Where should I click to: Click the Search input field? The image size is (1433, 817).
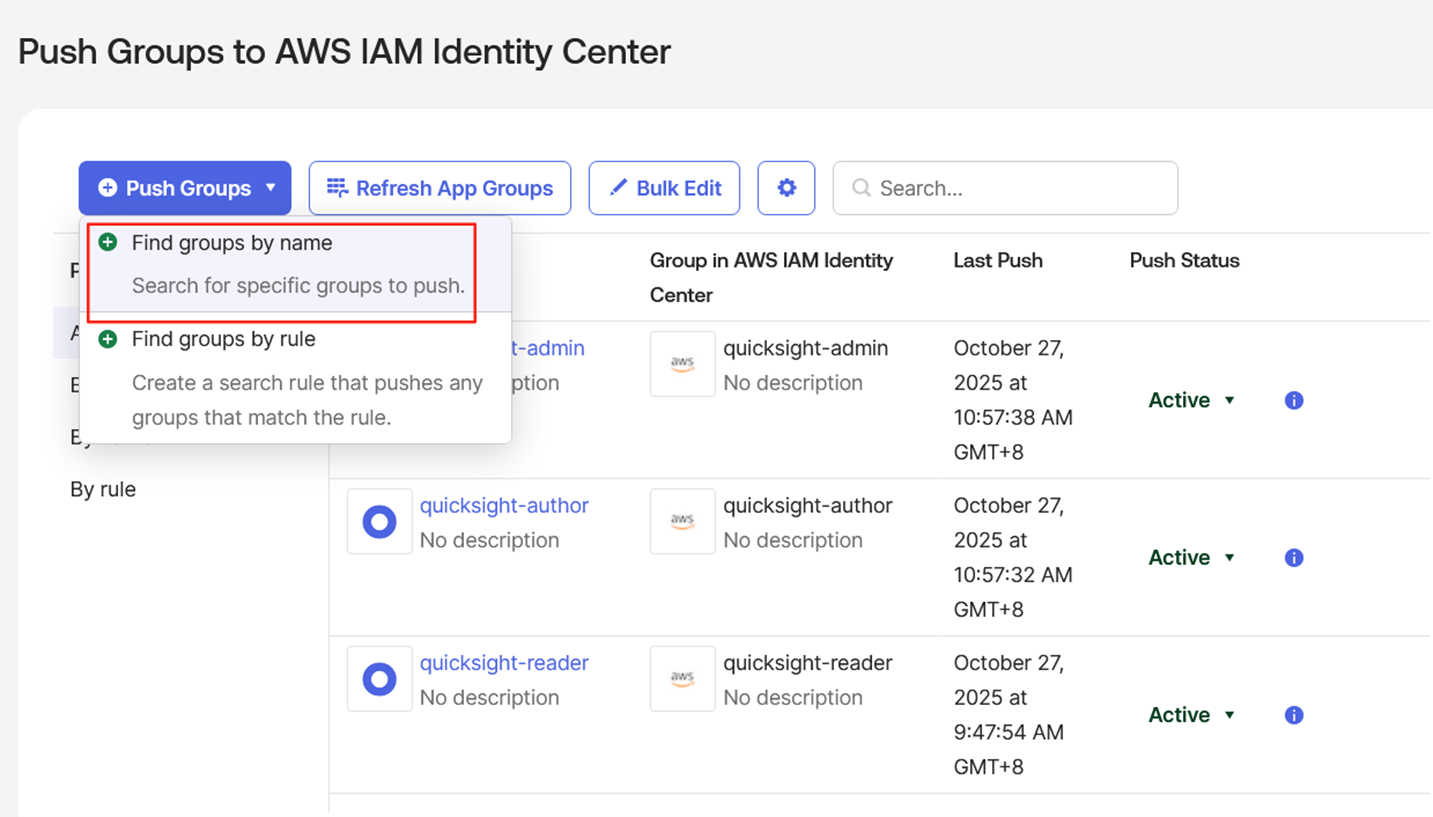click(1005, 188)
